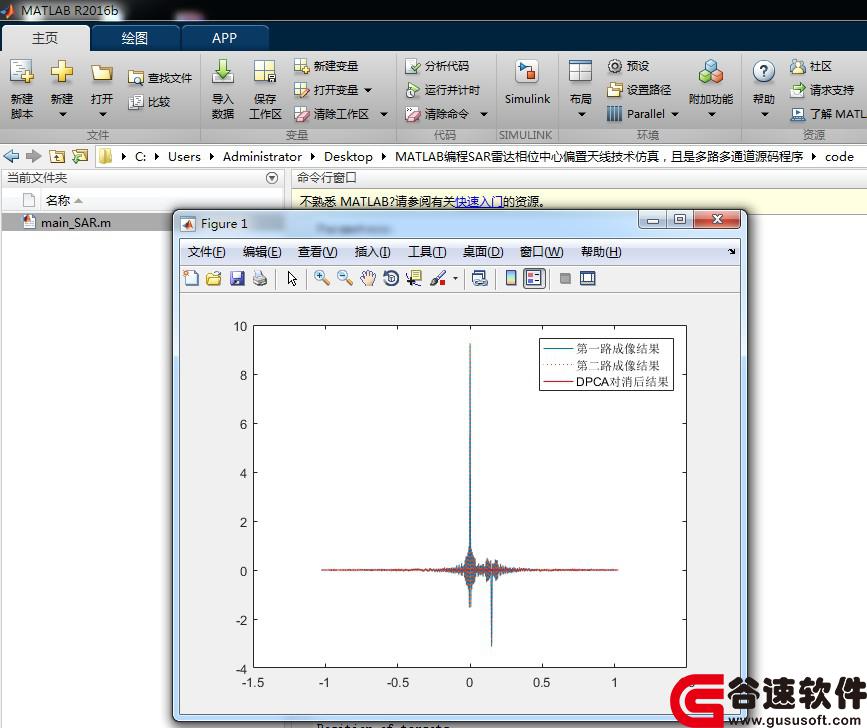Click the 比较 compare files button
Viewport: 867px width, 728px height.
(149, 102)
